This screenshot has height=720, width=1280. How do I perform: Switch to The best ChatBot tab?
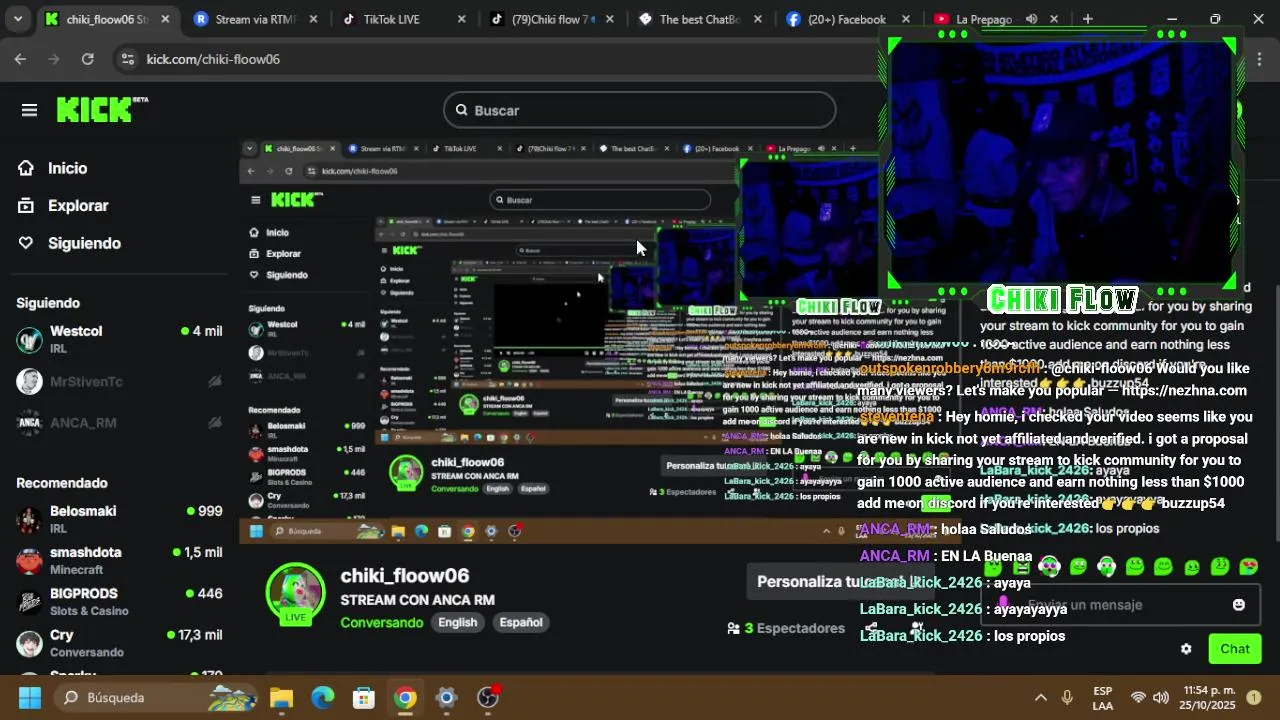700,19
